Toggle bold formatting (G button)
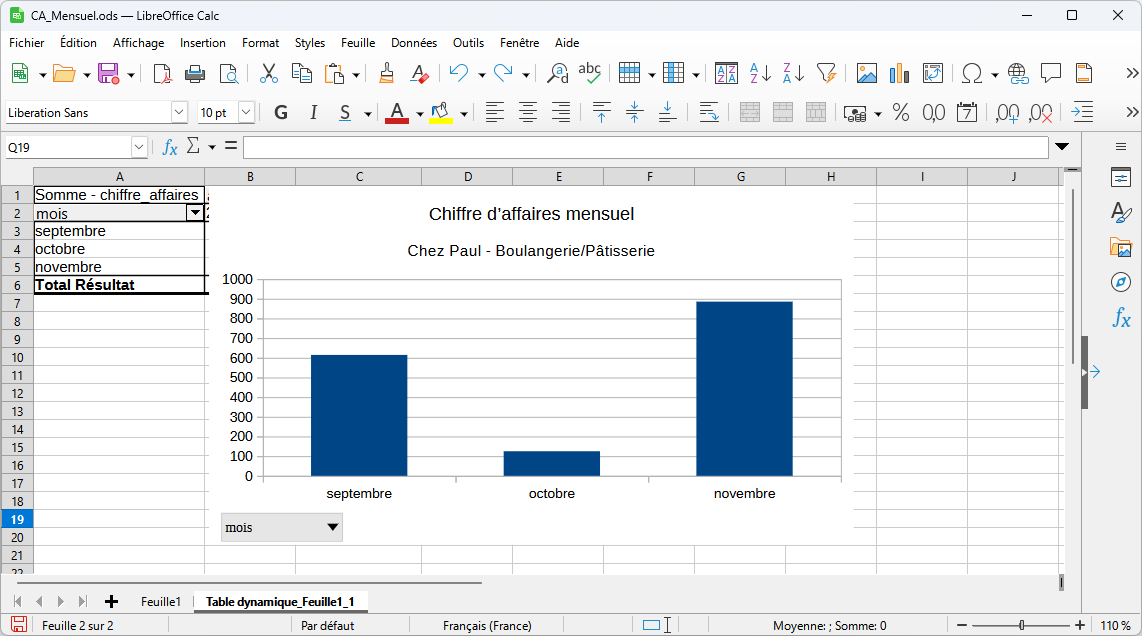The width and height of the screenshot is (1142, 636). pos(281,113)
